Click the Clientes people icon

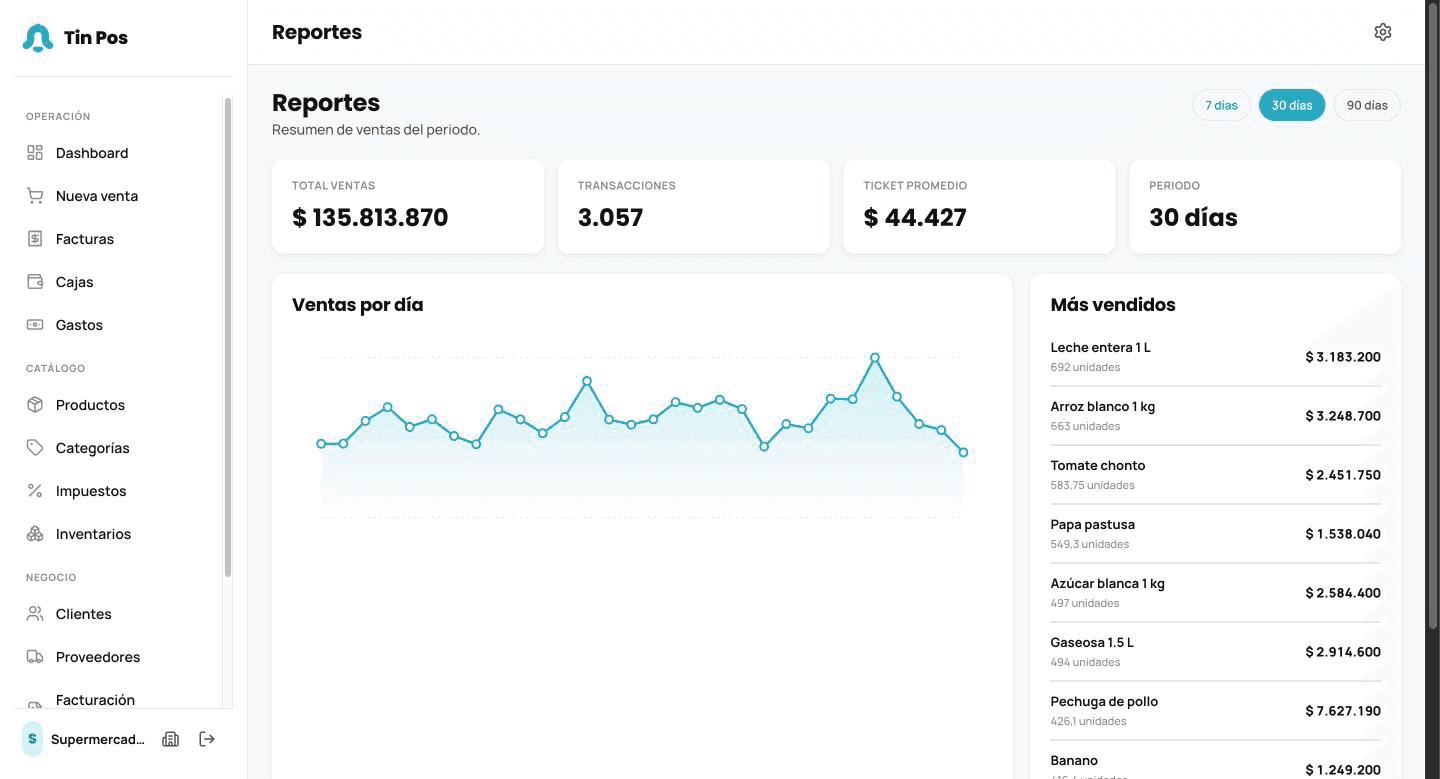[x=35, y=614]
